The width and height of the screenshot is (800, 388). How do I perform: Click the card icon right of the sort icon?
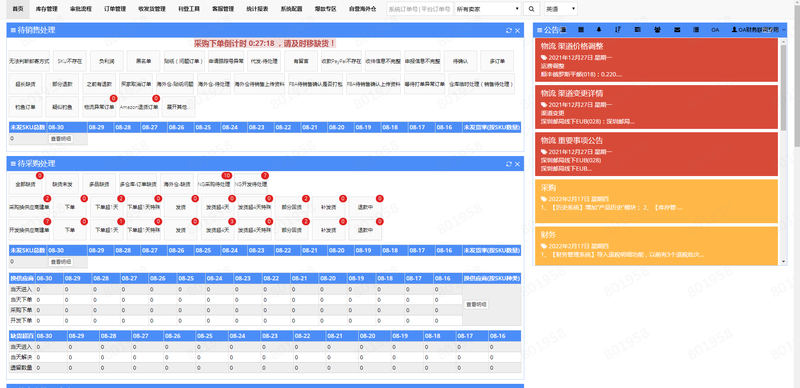(637, 30)
